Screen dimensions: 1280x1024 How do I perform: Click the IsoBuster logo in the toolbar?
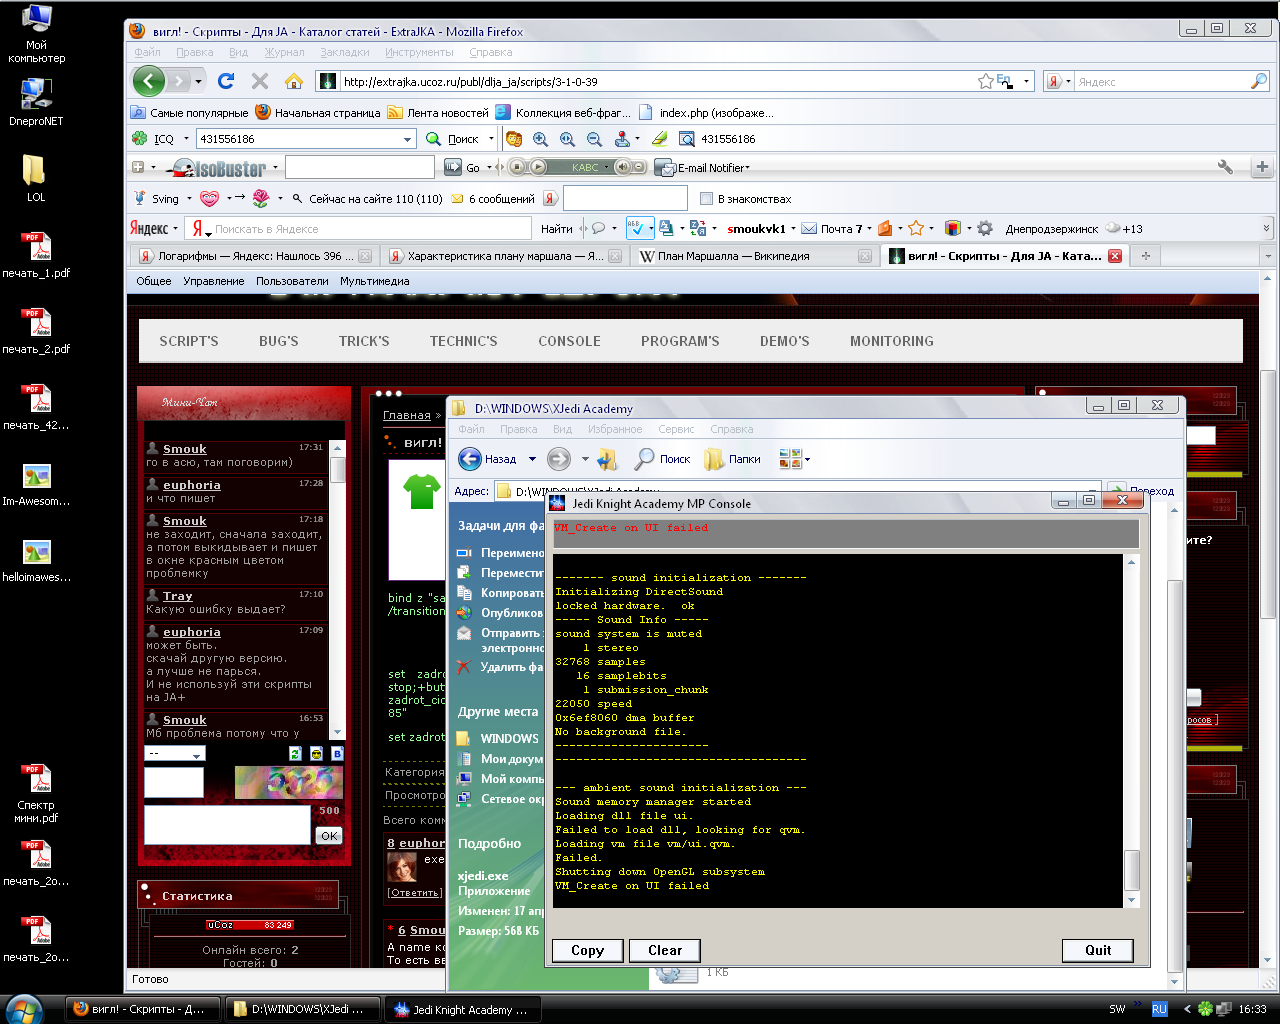tap(219, 167)
